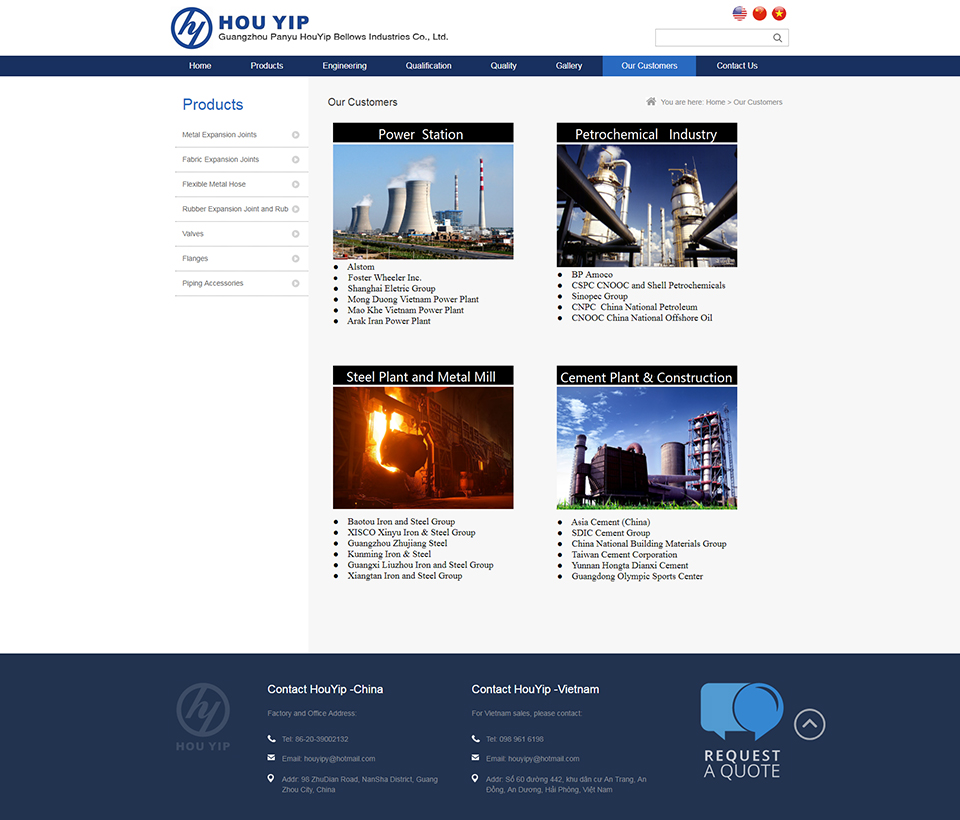960x820 pixels.
Task: Click the Home breadcrumb link
Action: [715, 102]
